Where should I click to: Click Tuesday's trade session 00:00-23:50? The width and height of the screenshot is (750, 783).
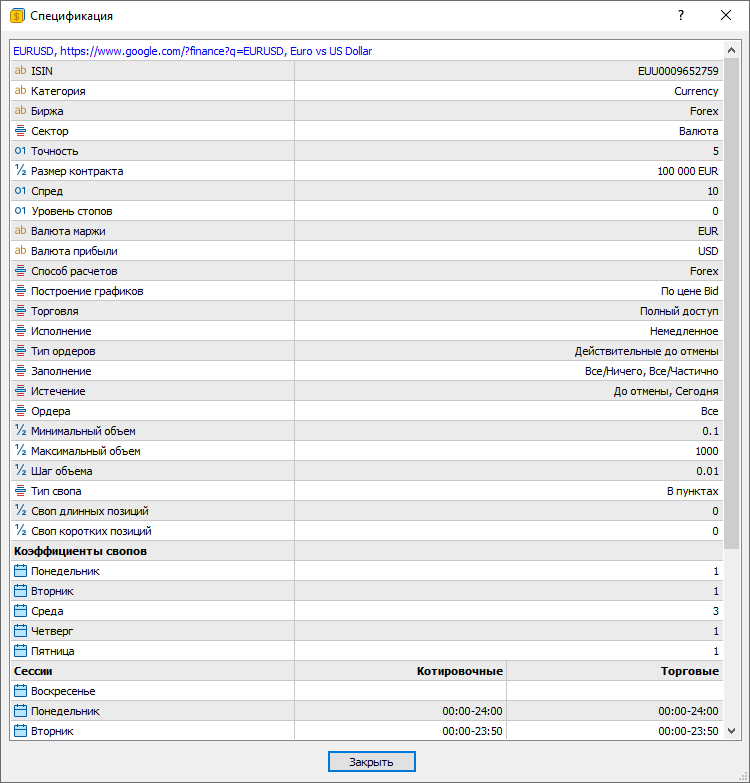[x=688, y=731]
